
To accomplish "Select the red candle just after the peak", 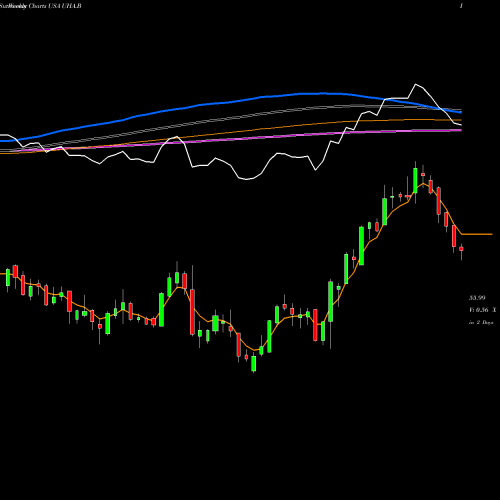I will (x=423, y=174).
